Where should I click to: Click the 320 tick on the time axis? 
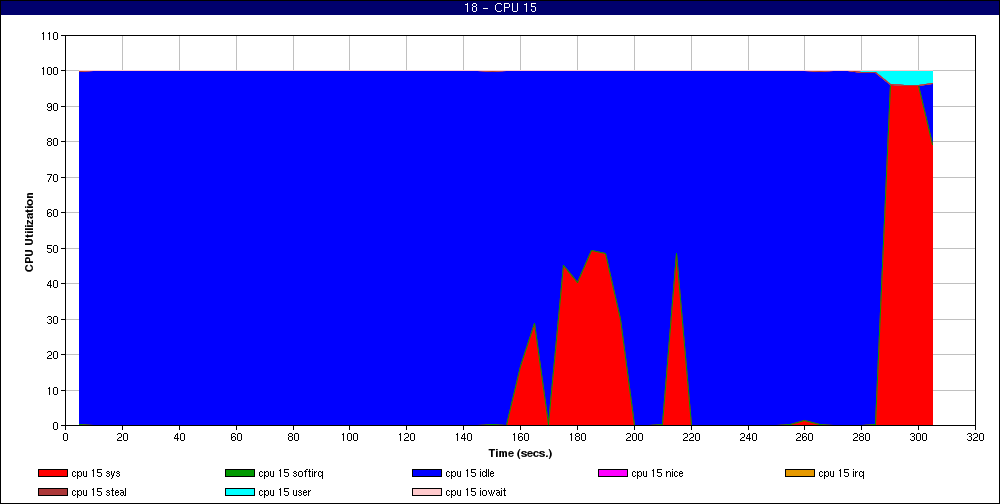(x=975, y=437)
